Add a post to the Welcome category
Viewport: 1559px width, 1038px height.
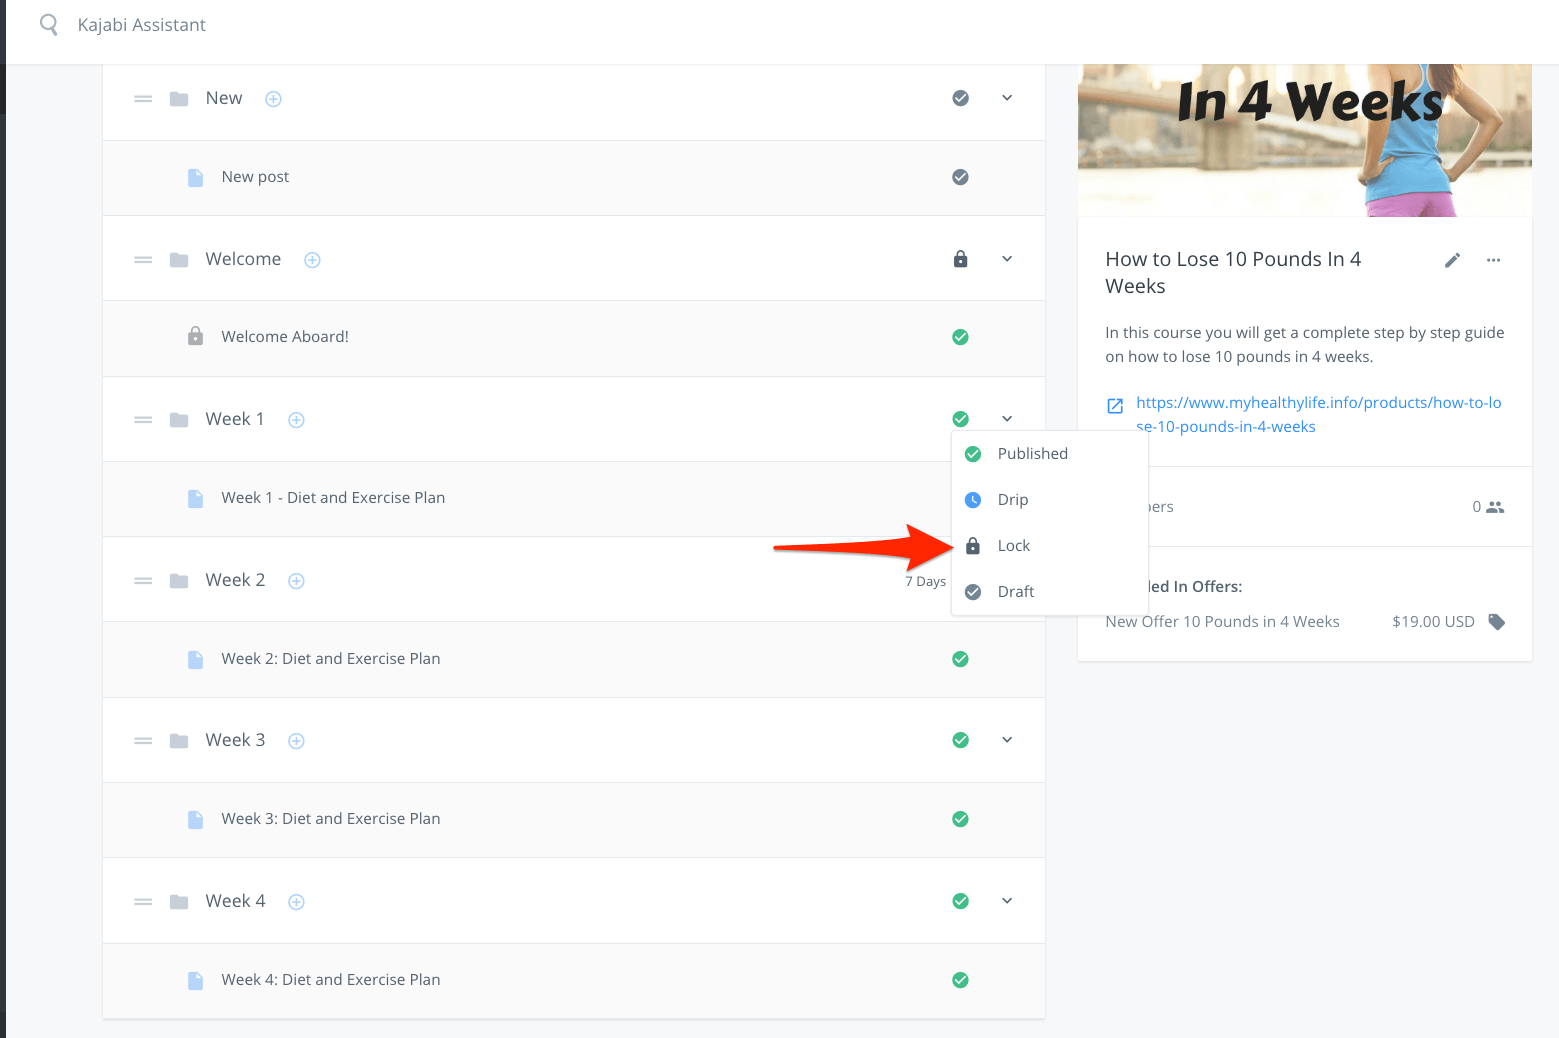[312, 260]
